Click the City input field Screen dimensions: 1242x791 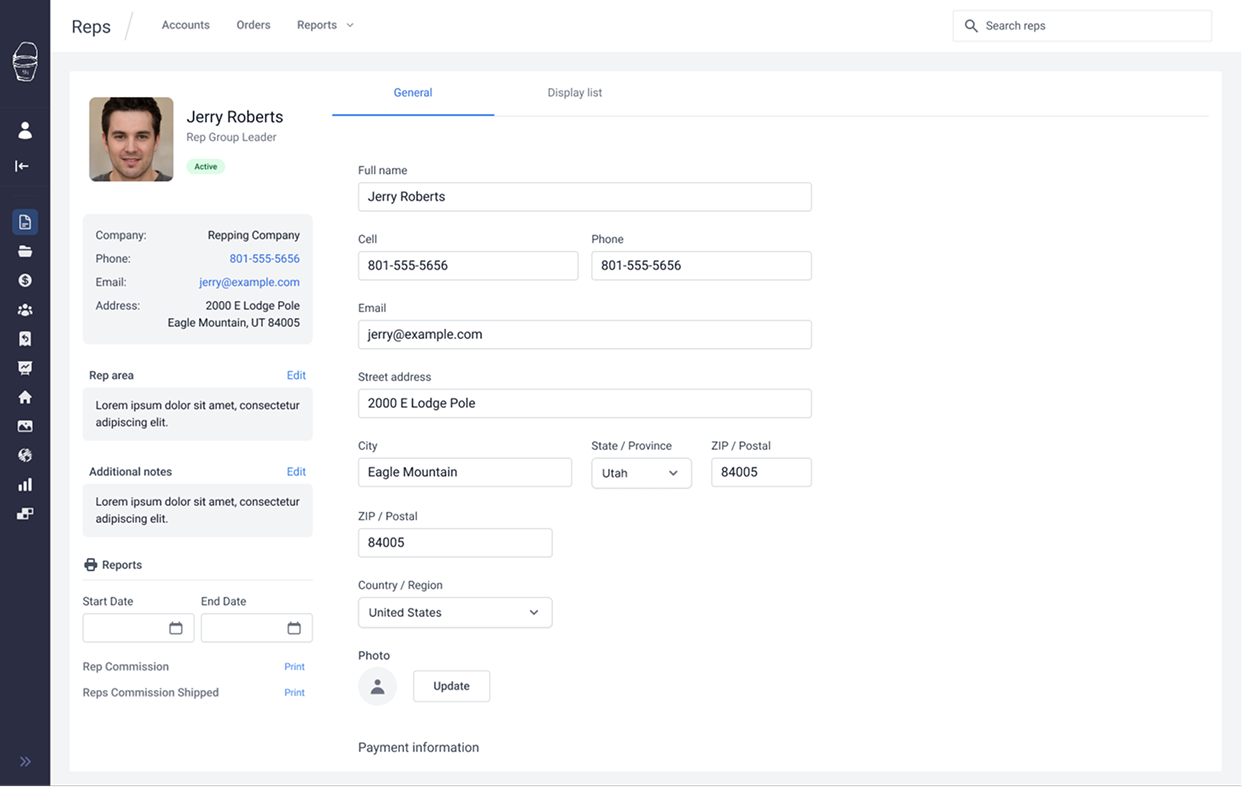tap(465, 473)
